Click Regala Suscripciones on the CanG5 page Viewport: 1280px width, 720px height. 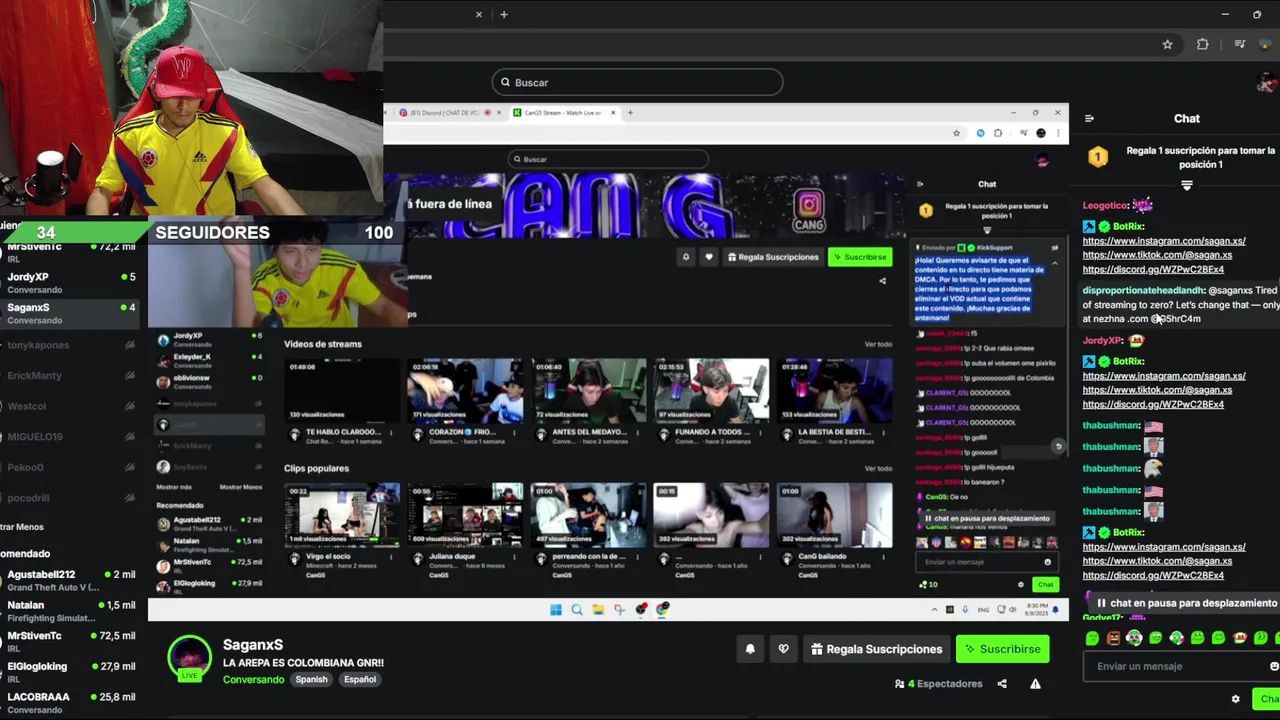772,257
